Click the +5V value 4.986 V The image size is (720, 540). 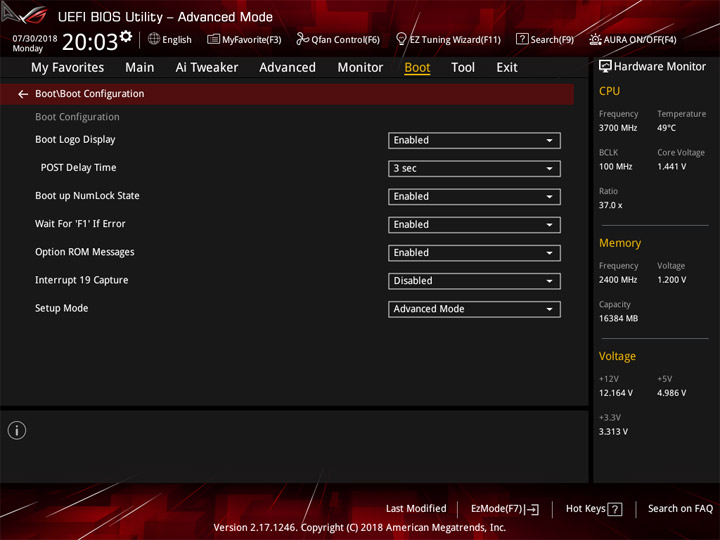pyautogui.click(x=672, y=393)
